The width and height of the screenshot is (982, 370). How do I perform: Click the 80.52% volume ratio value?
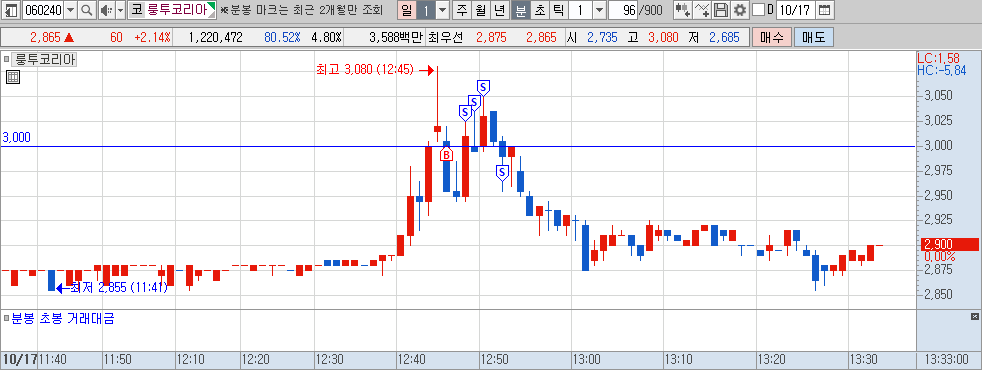(282, 38)
